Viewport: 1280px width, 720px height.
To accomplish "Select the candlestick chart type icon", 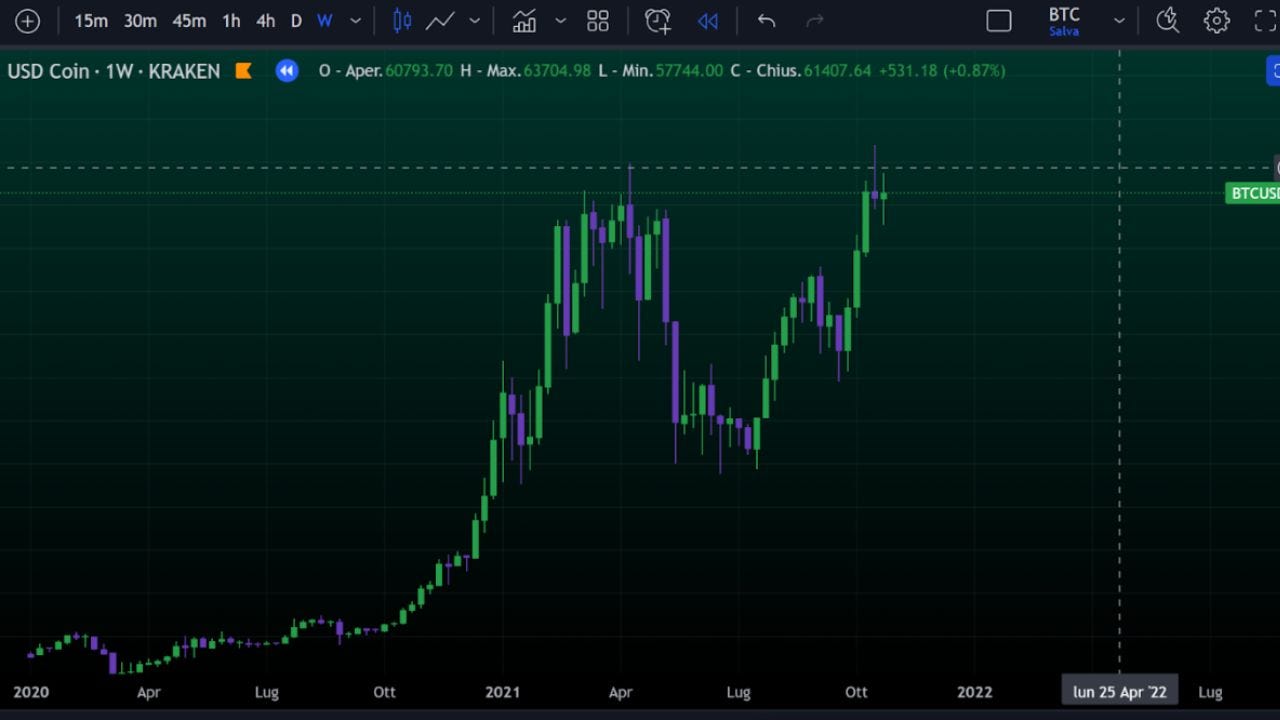I will pos(401,20).
